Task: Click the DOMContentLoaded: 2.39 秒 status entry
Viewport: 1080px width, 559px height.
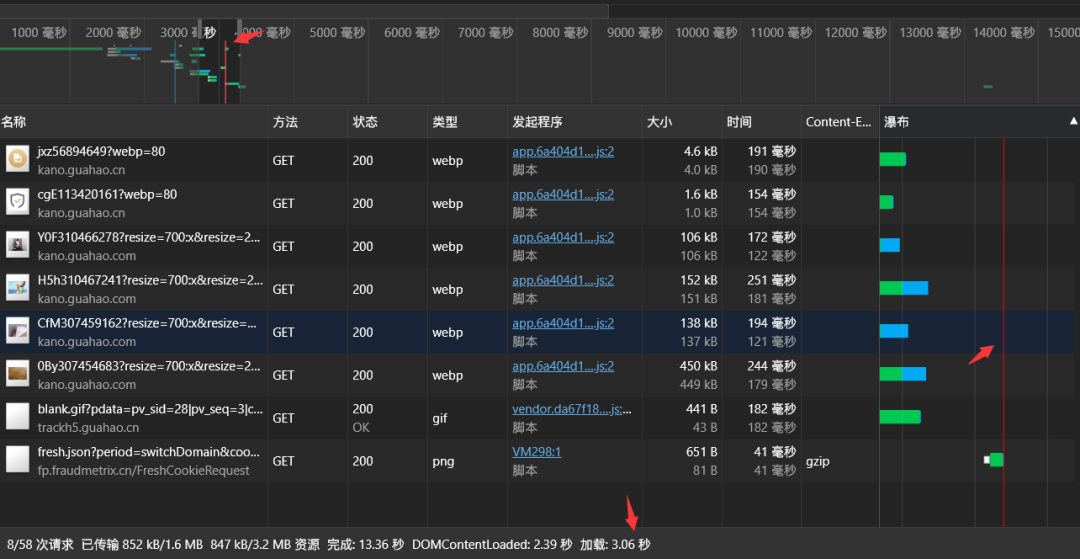Action: coord(492,545)
